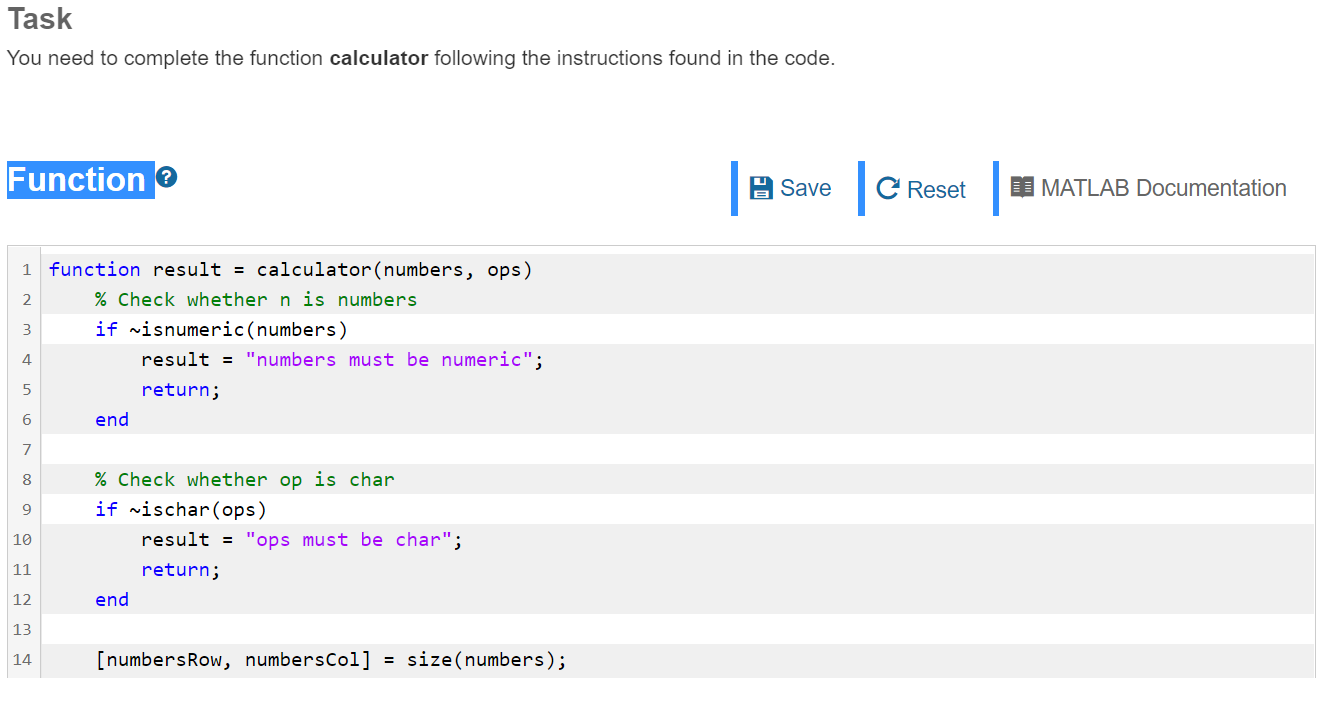Click the Reset circular arrow icon
1330x702 pixels.
click(887, 189)
